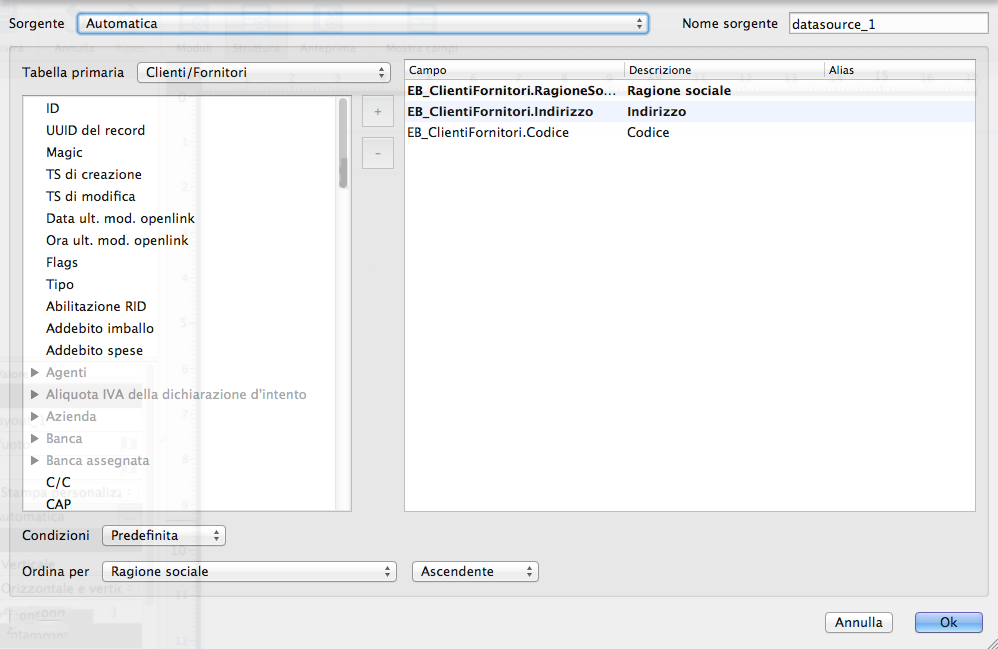Screen dimensions: 998x649
Task: Click the Annulla button
Action: (858, 622)
